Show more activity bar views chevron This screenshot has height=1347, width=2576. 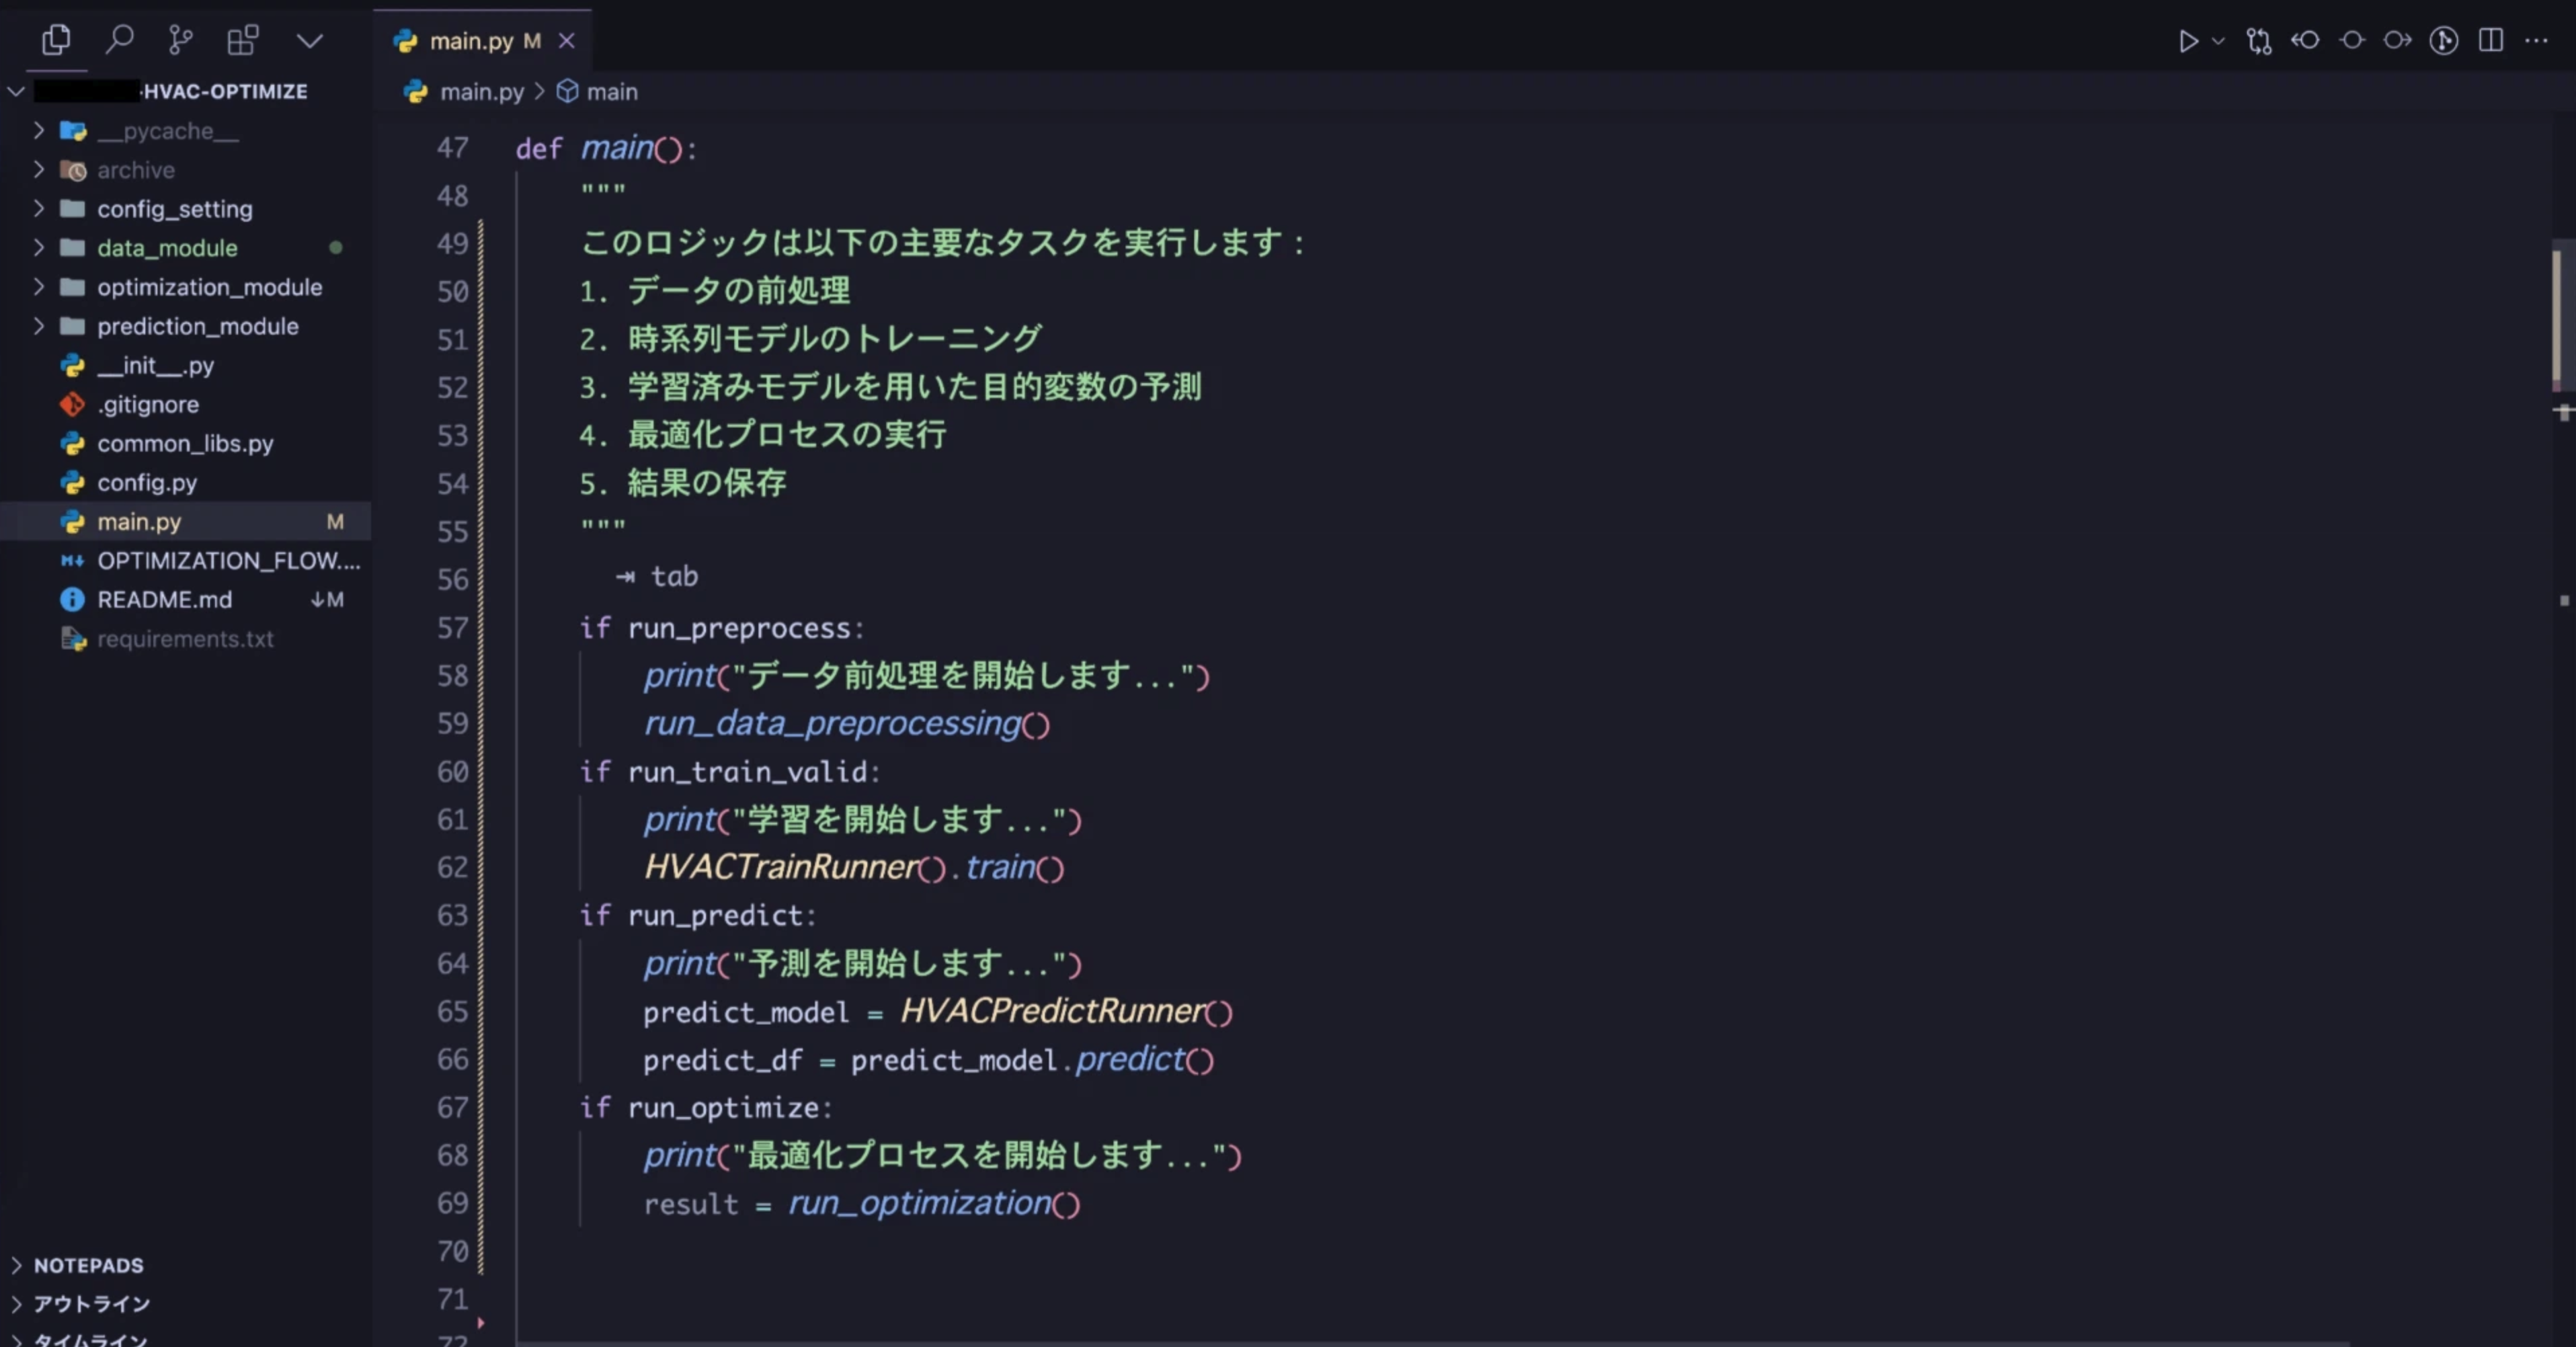pos(310,41)
